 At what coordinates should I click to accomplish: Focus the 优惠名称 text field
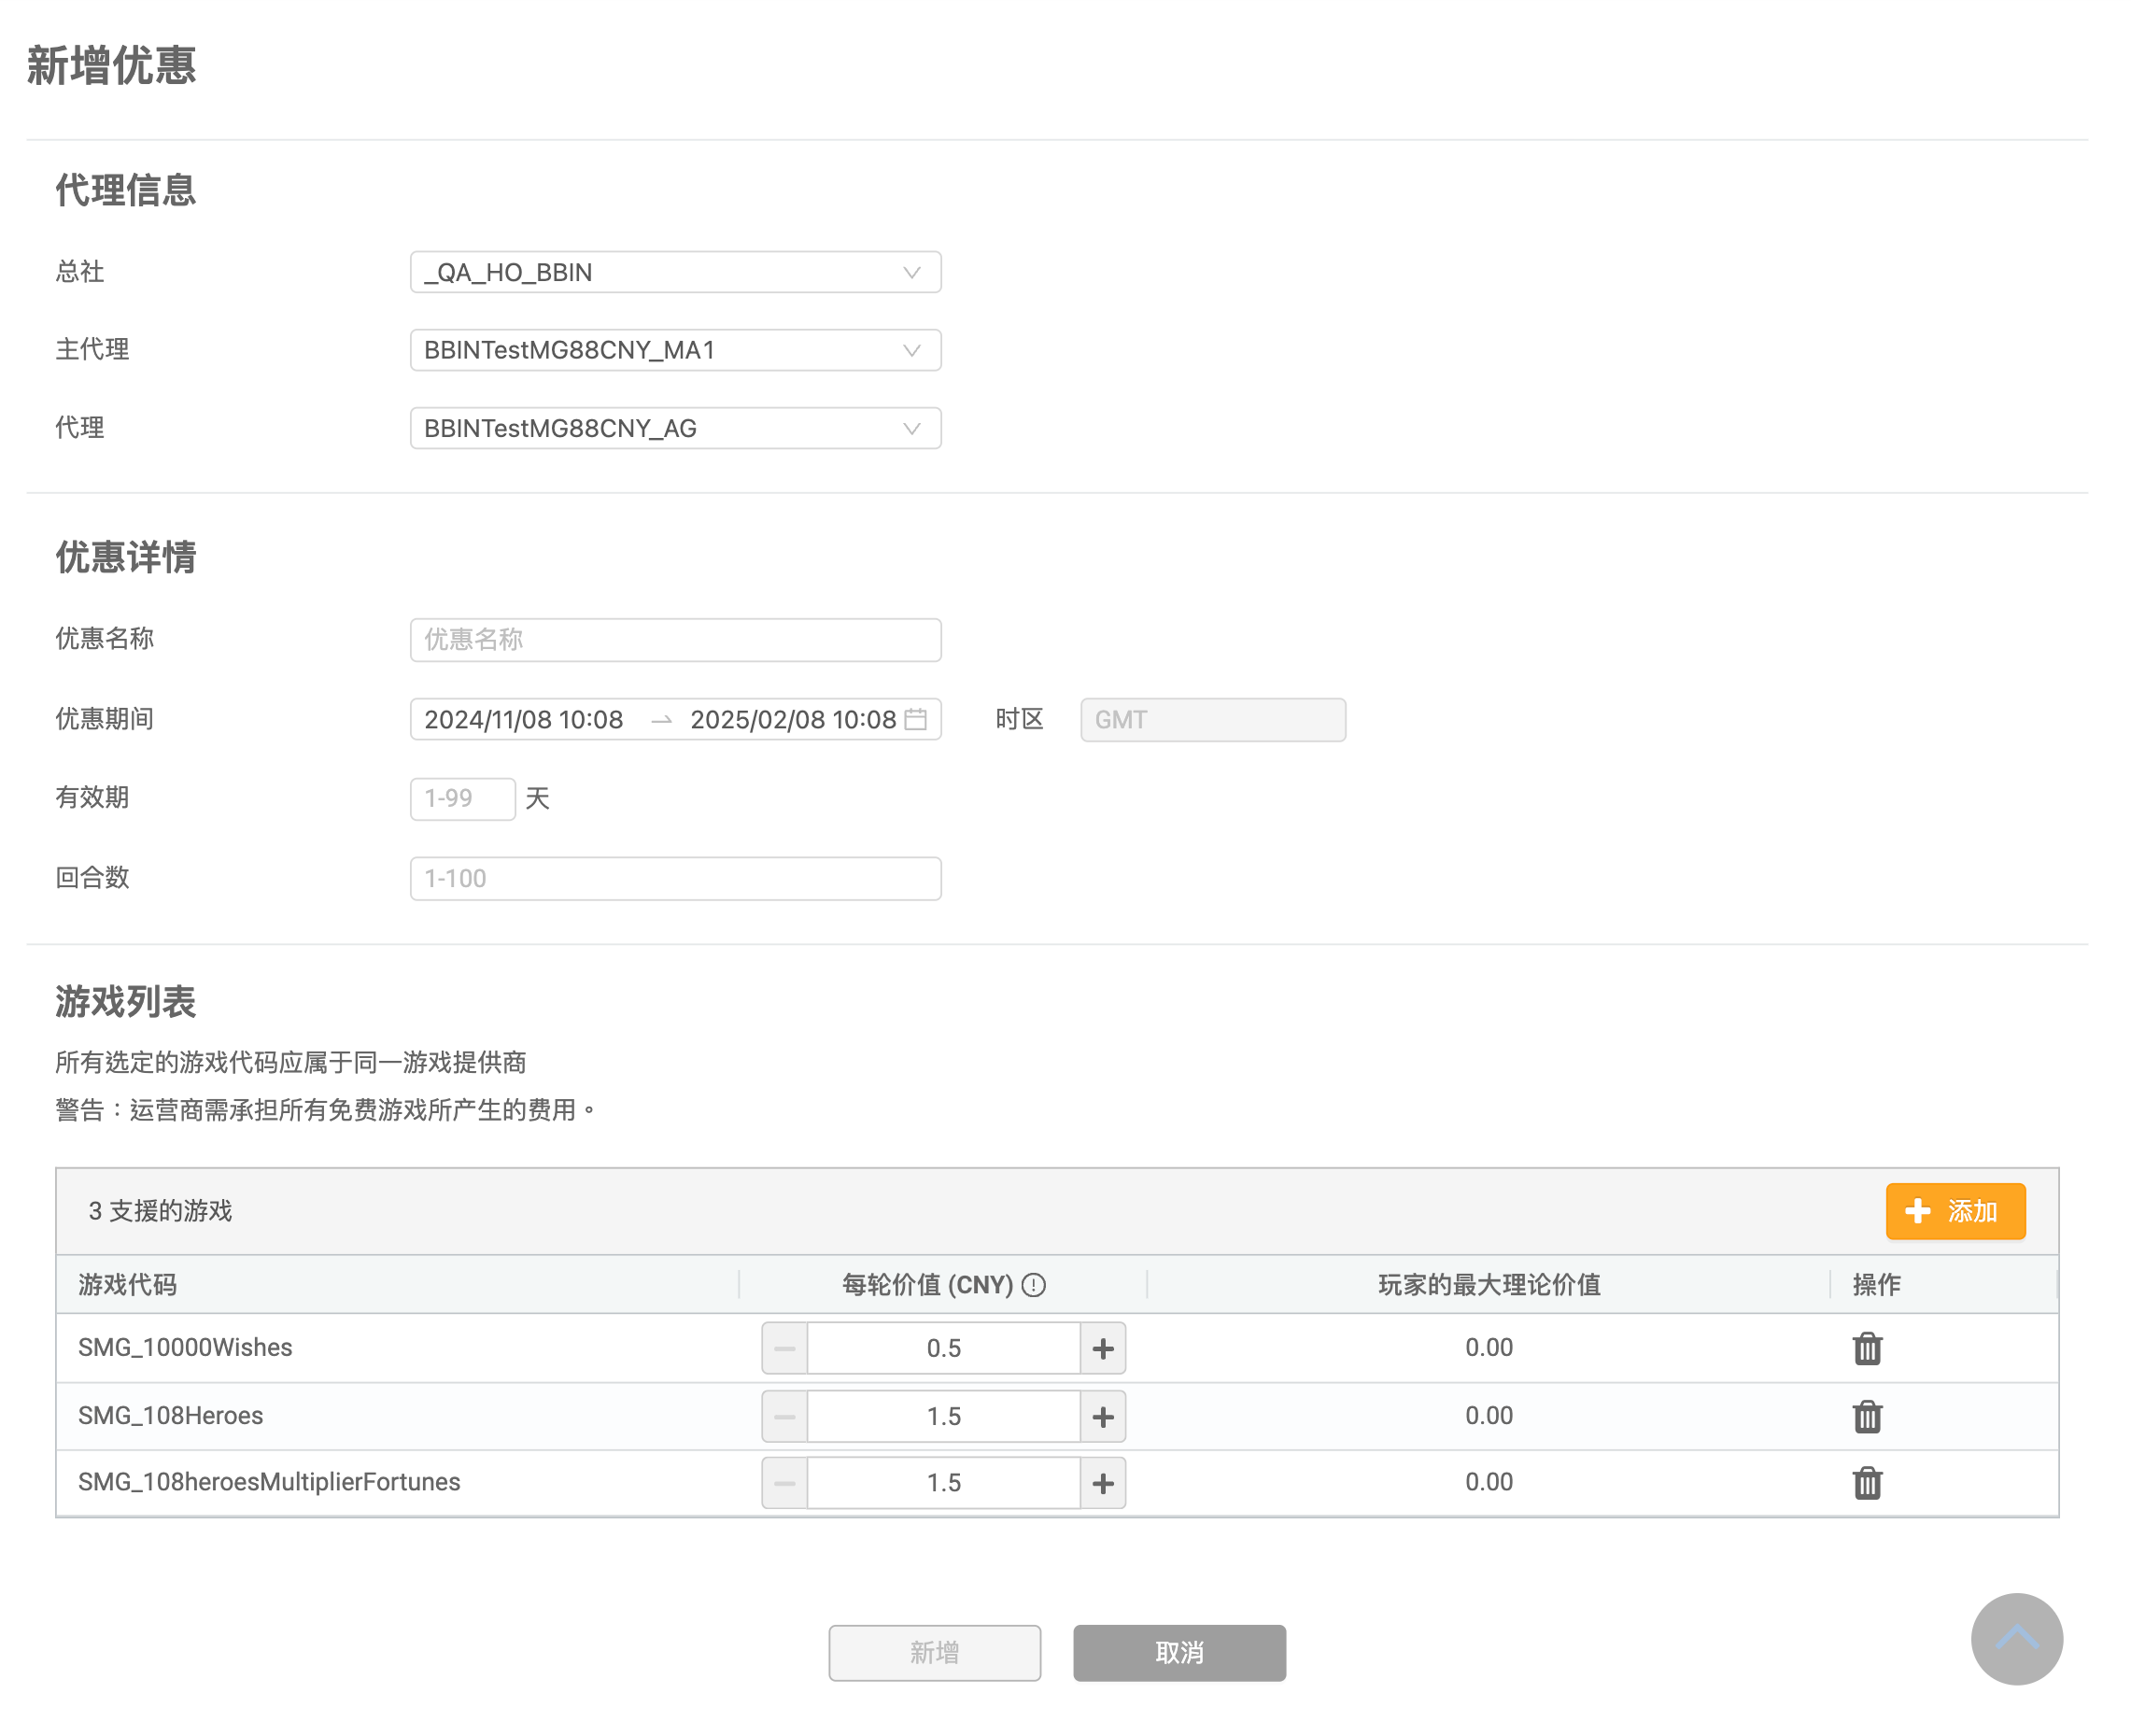[675, 639]
